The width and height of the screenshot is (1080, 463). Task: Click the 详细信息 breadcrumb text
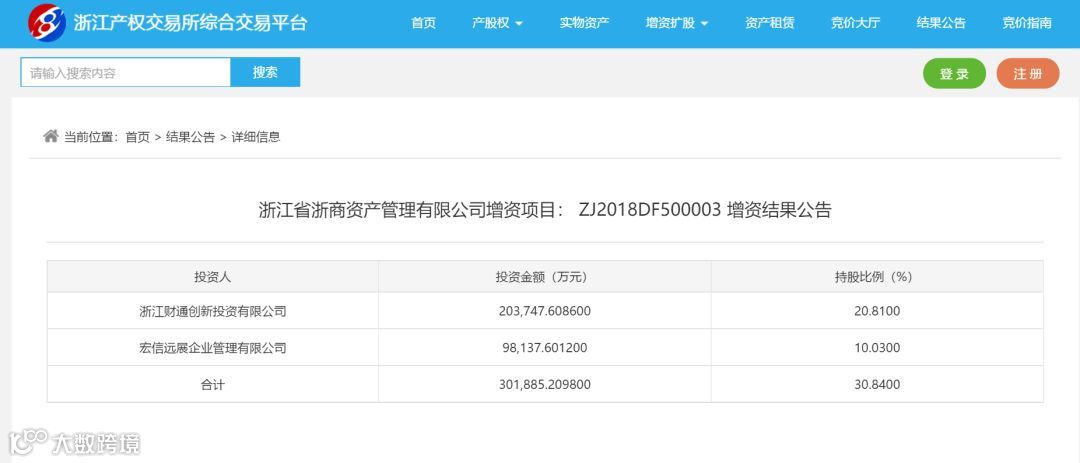point(256,137)
